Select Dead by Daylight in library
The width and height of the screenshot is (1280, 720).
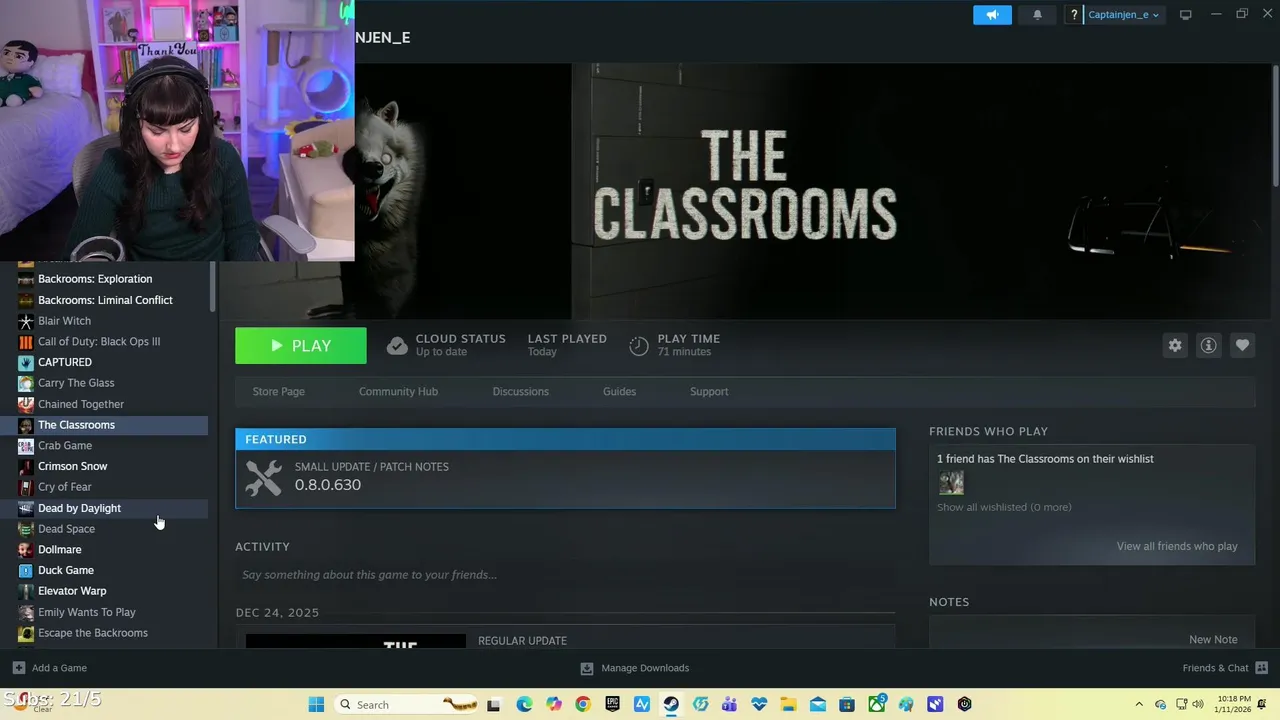coord(104,508)
